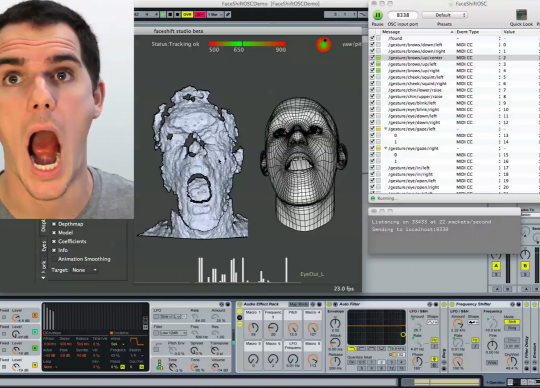Open the 1 Bar quantization dropdown
The width and height of the screenshot is (540, 388).
point(216,14)
